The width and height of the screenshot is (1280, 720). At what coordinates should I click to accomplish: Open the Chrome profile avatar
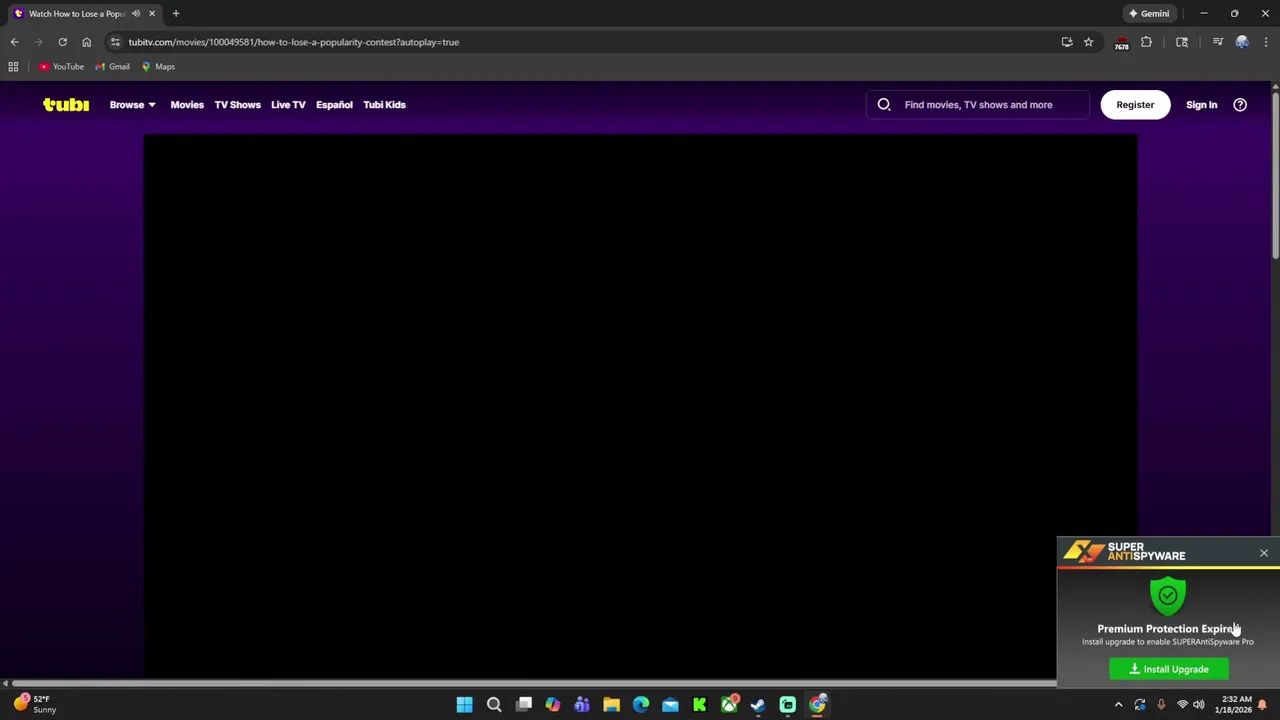pos(1242,42)
